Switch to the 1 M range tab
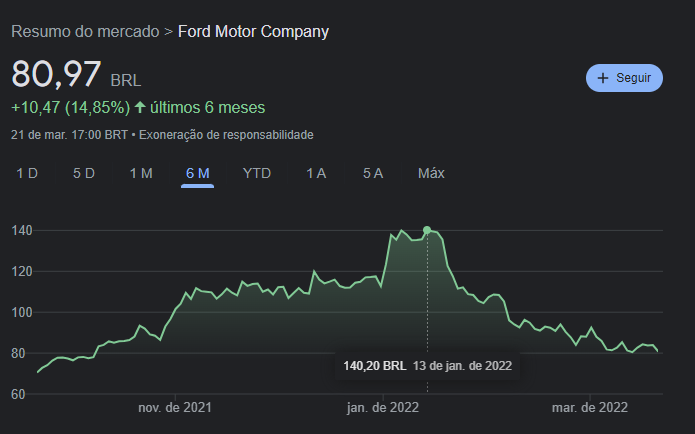Viewport: 695px width, 434px height. (x=141, y=173)
